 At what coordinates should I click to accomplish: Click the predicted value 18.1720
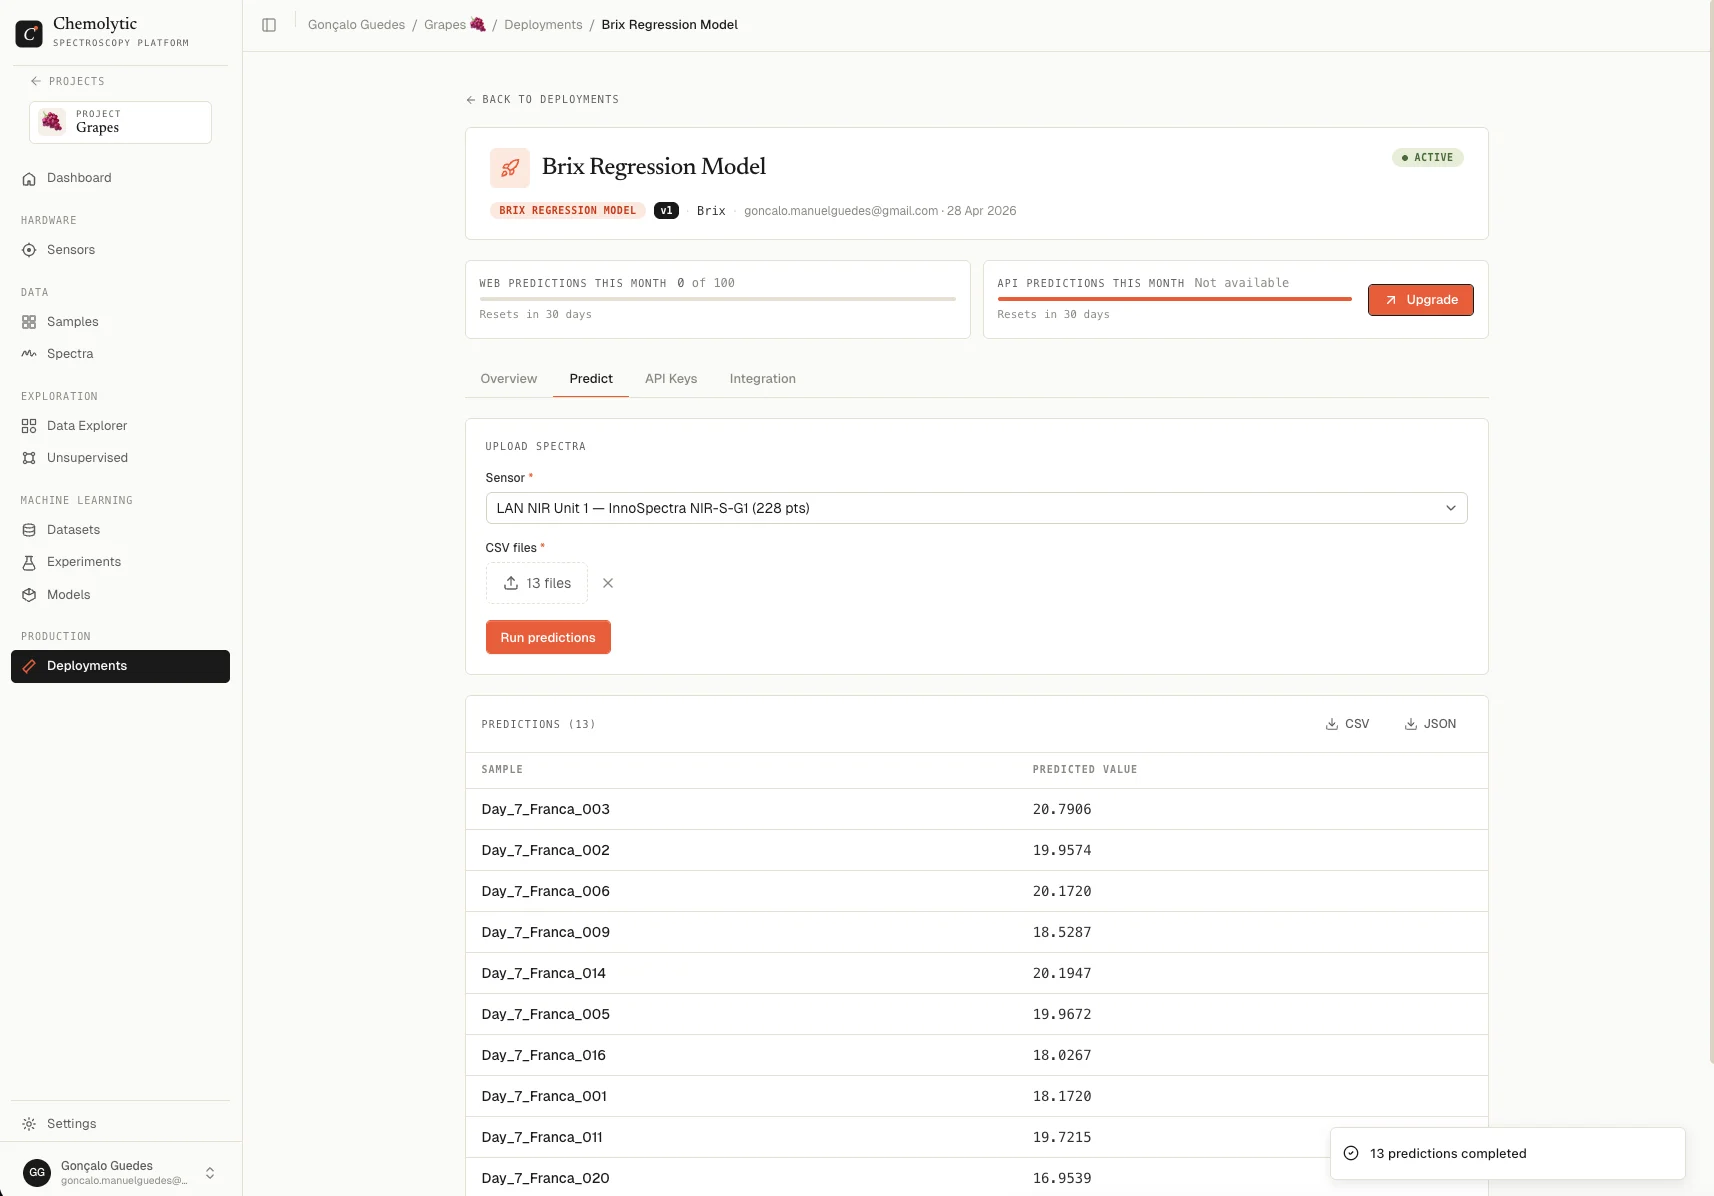tap(1062, 1096)
